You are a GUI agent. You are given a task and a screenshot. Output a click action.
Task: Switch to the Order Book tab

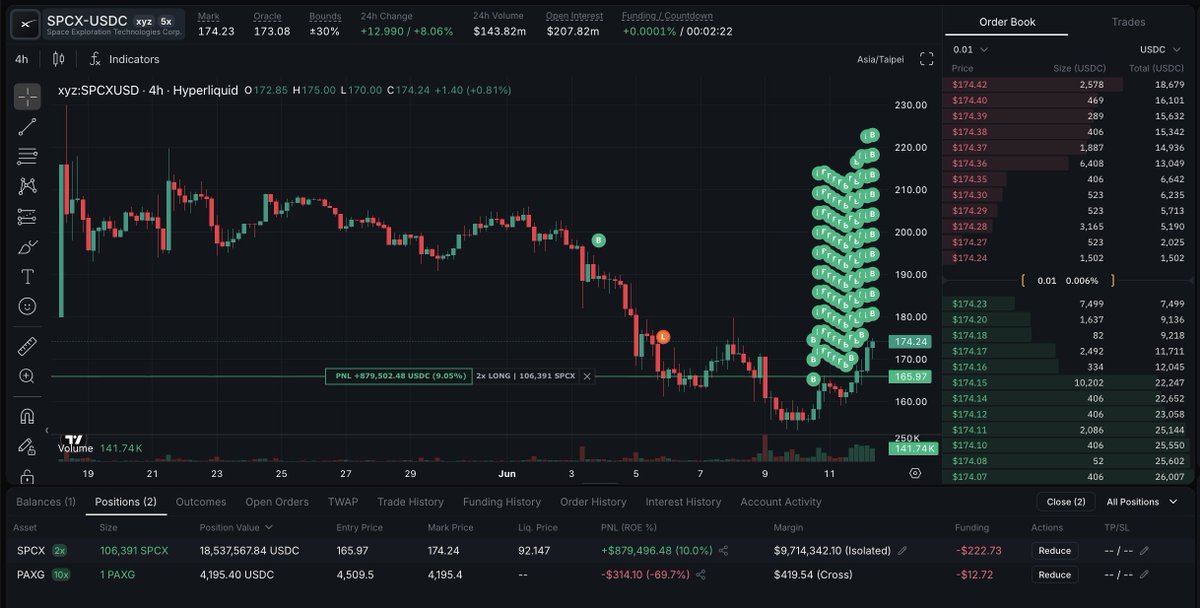1007,22
